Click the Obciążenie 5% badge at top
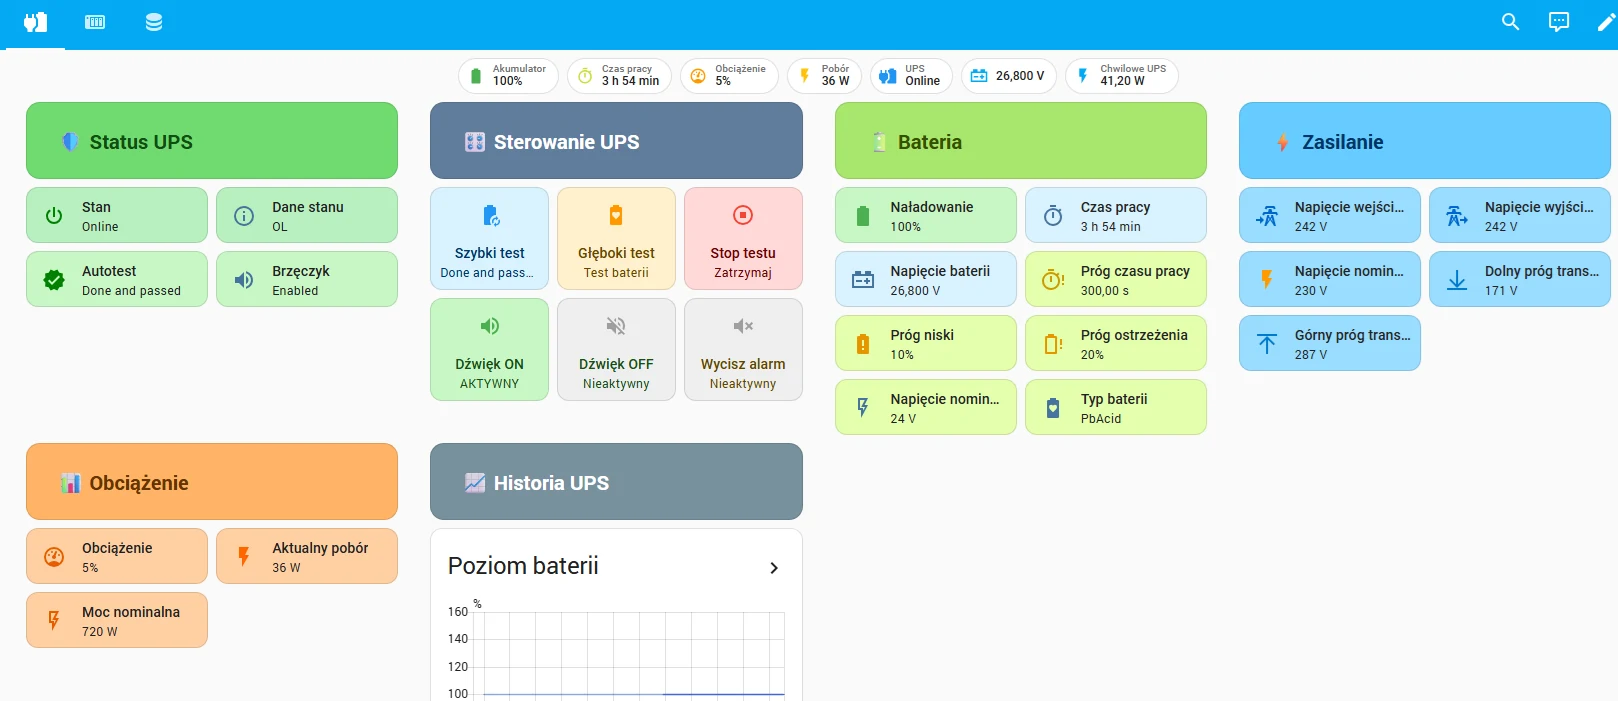The height and width of the screenshot is (701, 1618). pos(729,75)
